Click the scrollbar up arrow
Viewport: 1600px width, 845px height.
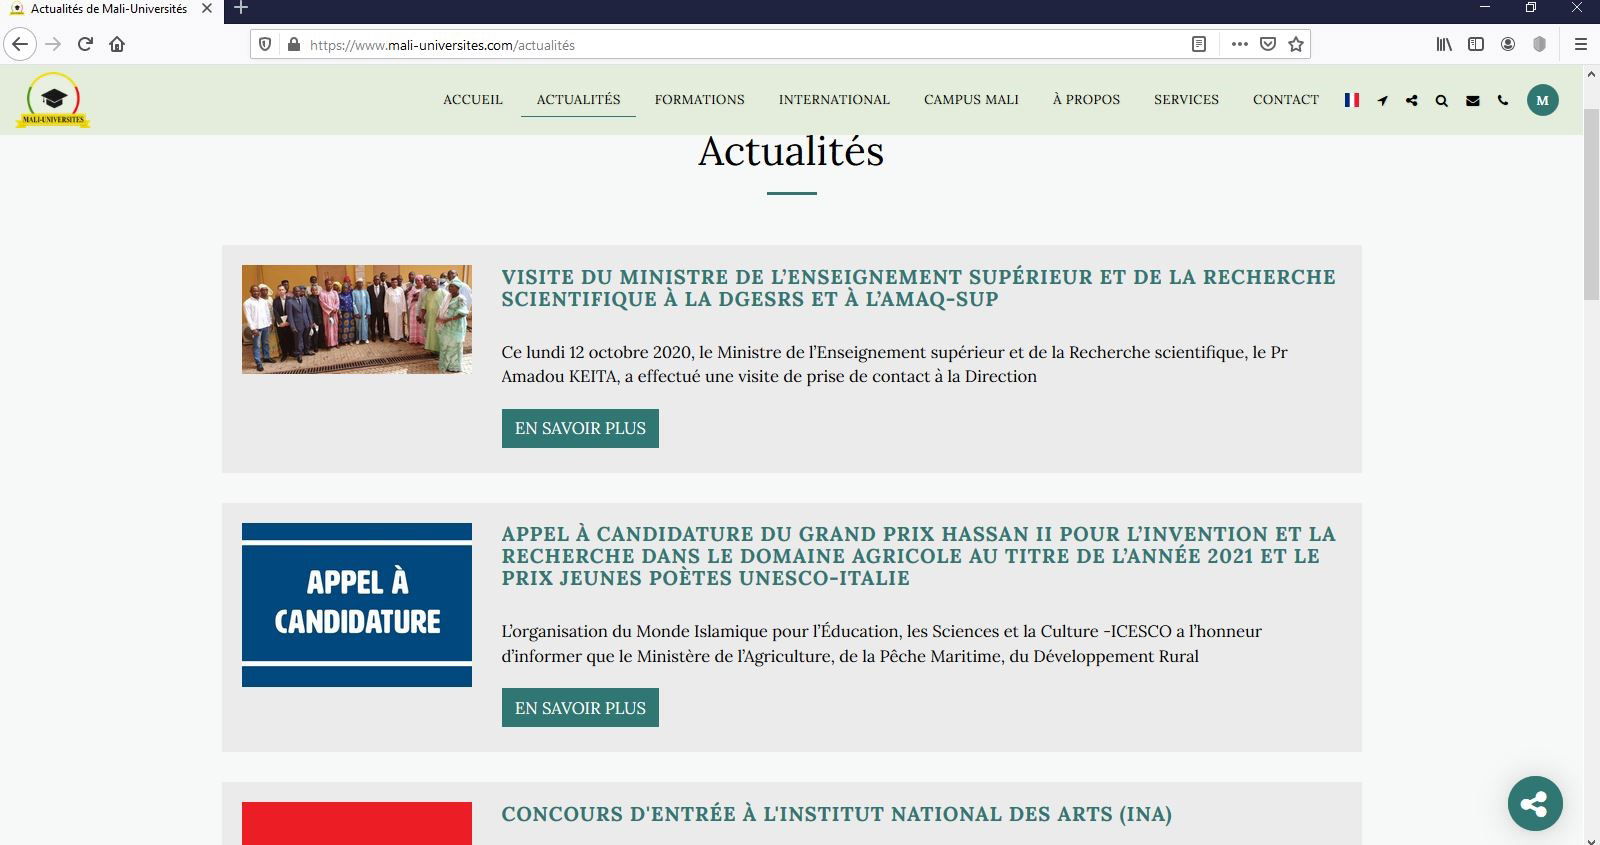point(1591,74)
